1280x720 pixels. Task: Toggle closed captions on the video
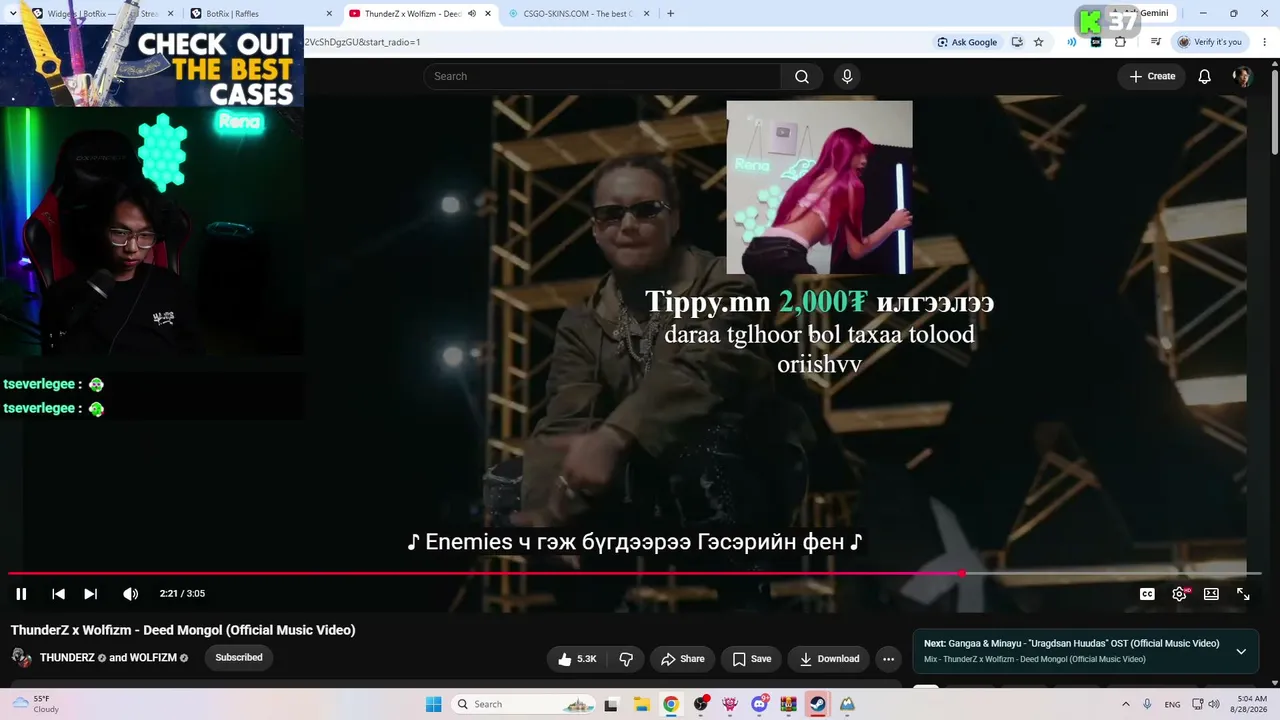point(1147,594)
